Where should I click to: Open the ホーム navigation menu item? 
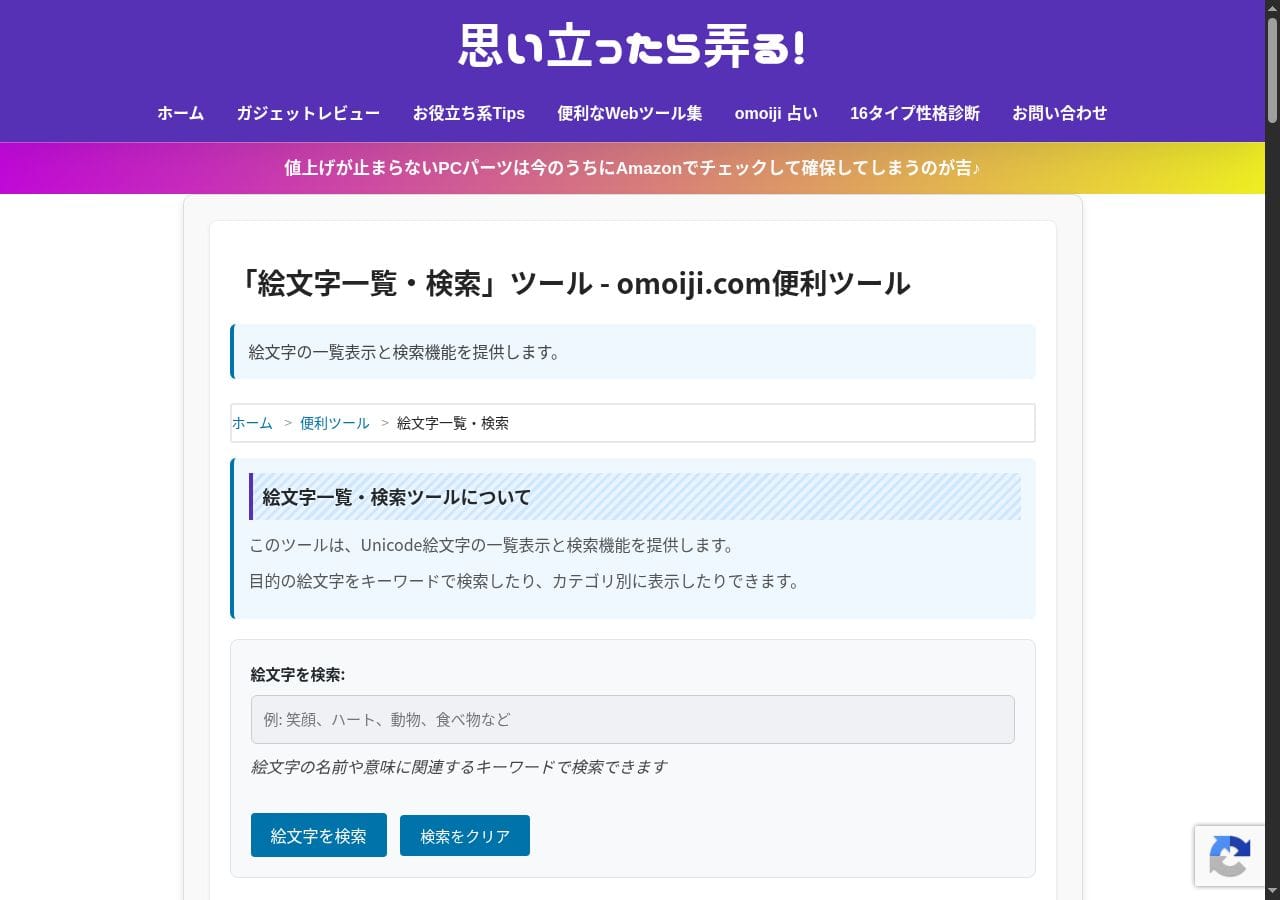tap(181, 113)
